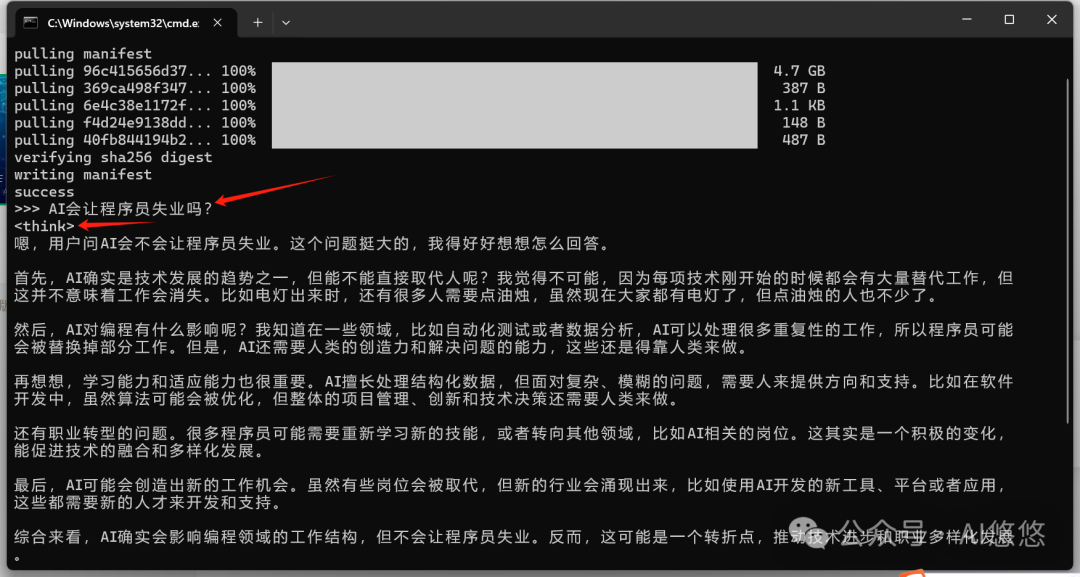Viewport: 1080px width, 577px height.
Task: Click the 'success' output line
Action: coord(44,191)
